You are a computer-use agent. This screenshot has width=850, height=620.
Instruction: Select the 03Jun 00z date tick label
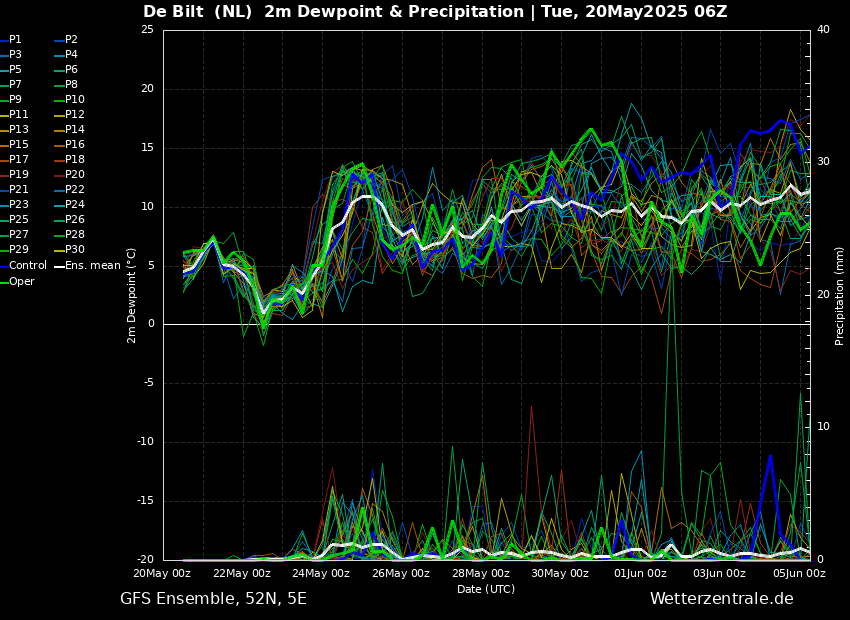pyautogui.click(x=720, y=573)
